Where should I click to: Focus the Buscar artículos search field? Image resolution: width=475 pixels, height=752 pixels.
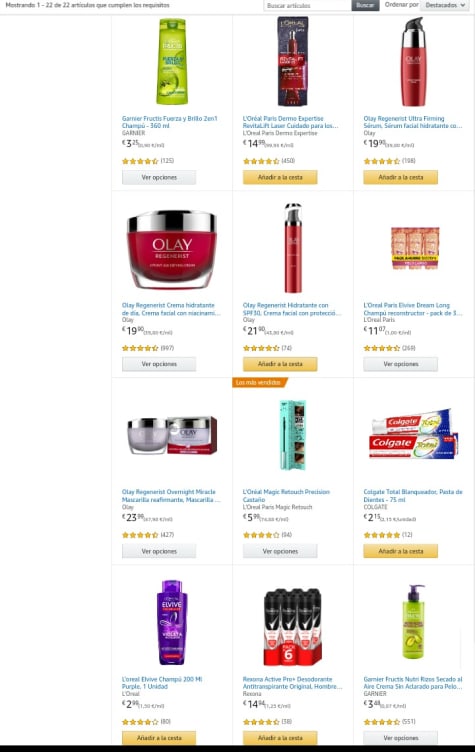tap(308, 5)
